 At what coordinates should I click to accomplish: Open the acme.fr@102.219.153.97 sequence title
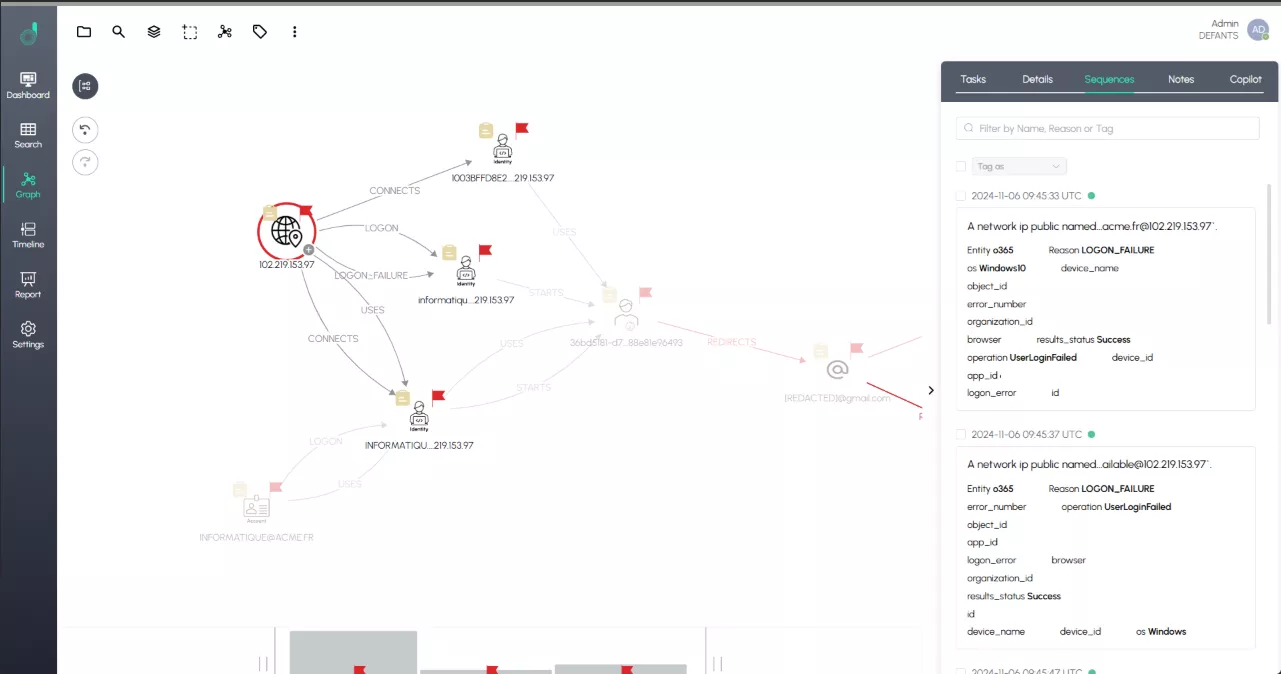(1093, 226)
